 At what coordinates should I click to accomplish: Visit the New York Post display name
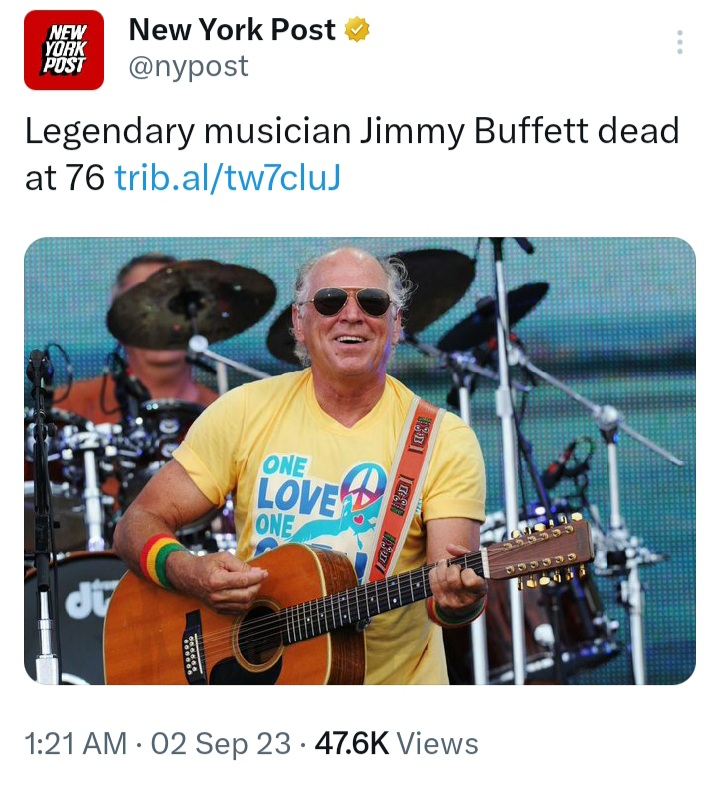(232, 30)
